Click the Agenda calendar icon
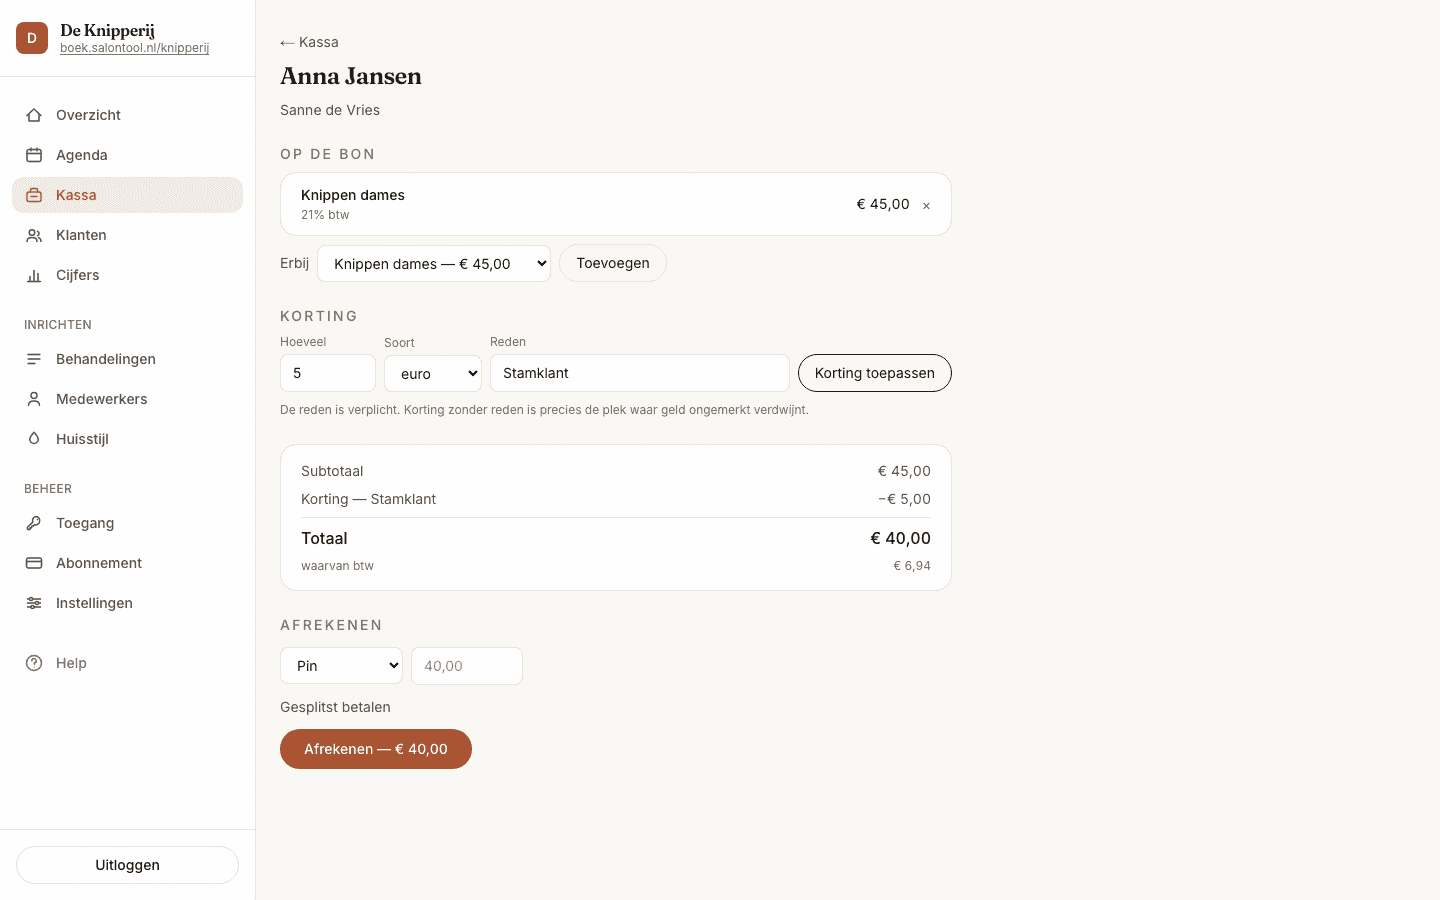Image resolution: width=1440 pixels, height=900 pixels. [34, 155]
